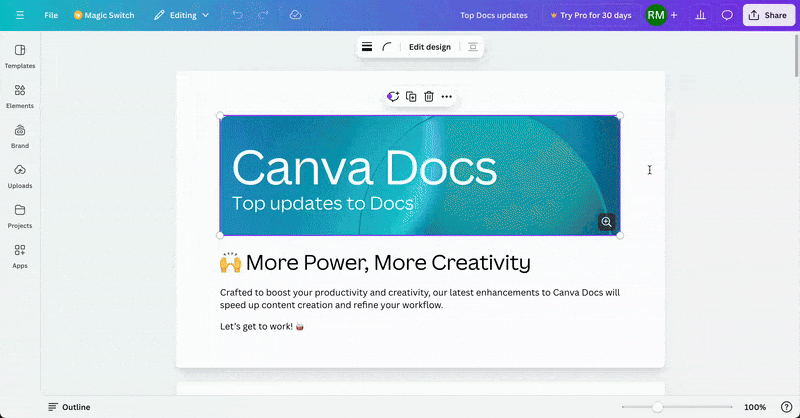Open the RM profile avatar
This screenshot has width=800, height=418.
pyautogui.click(x=656, y=15)
